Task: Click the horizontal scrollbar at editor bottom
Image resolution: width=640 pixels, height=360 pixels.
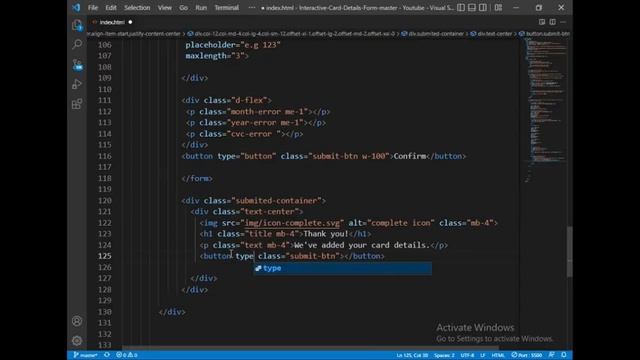Action: point(310,348)
